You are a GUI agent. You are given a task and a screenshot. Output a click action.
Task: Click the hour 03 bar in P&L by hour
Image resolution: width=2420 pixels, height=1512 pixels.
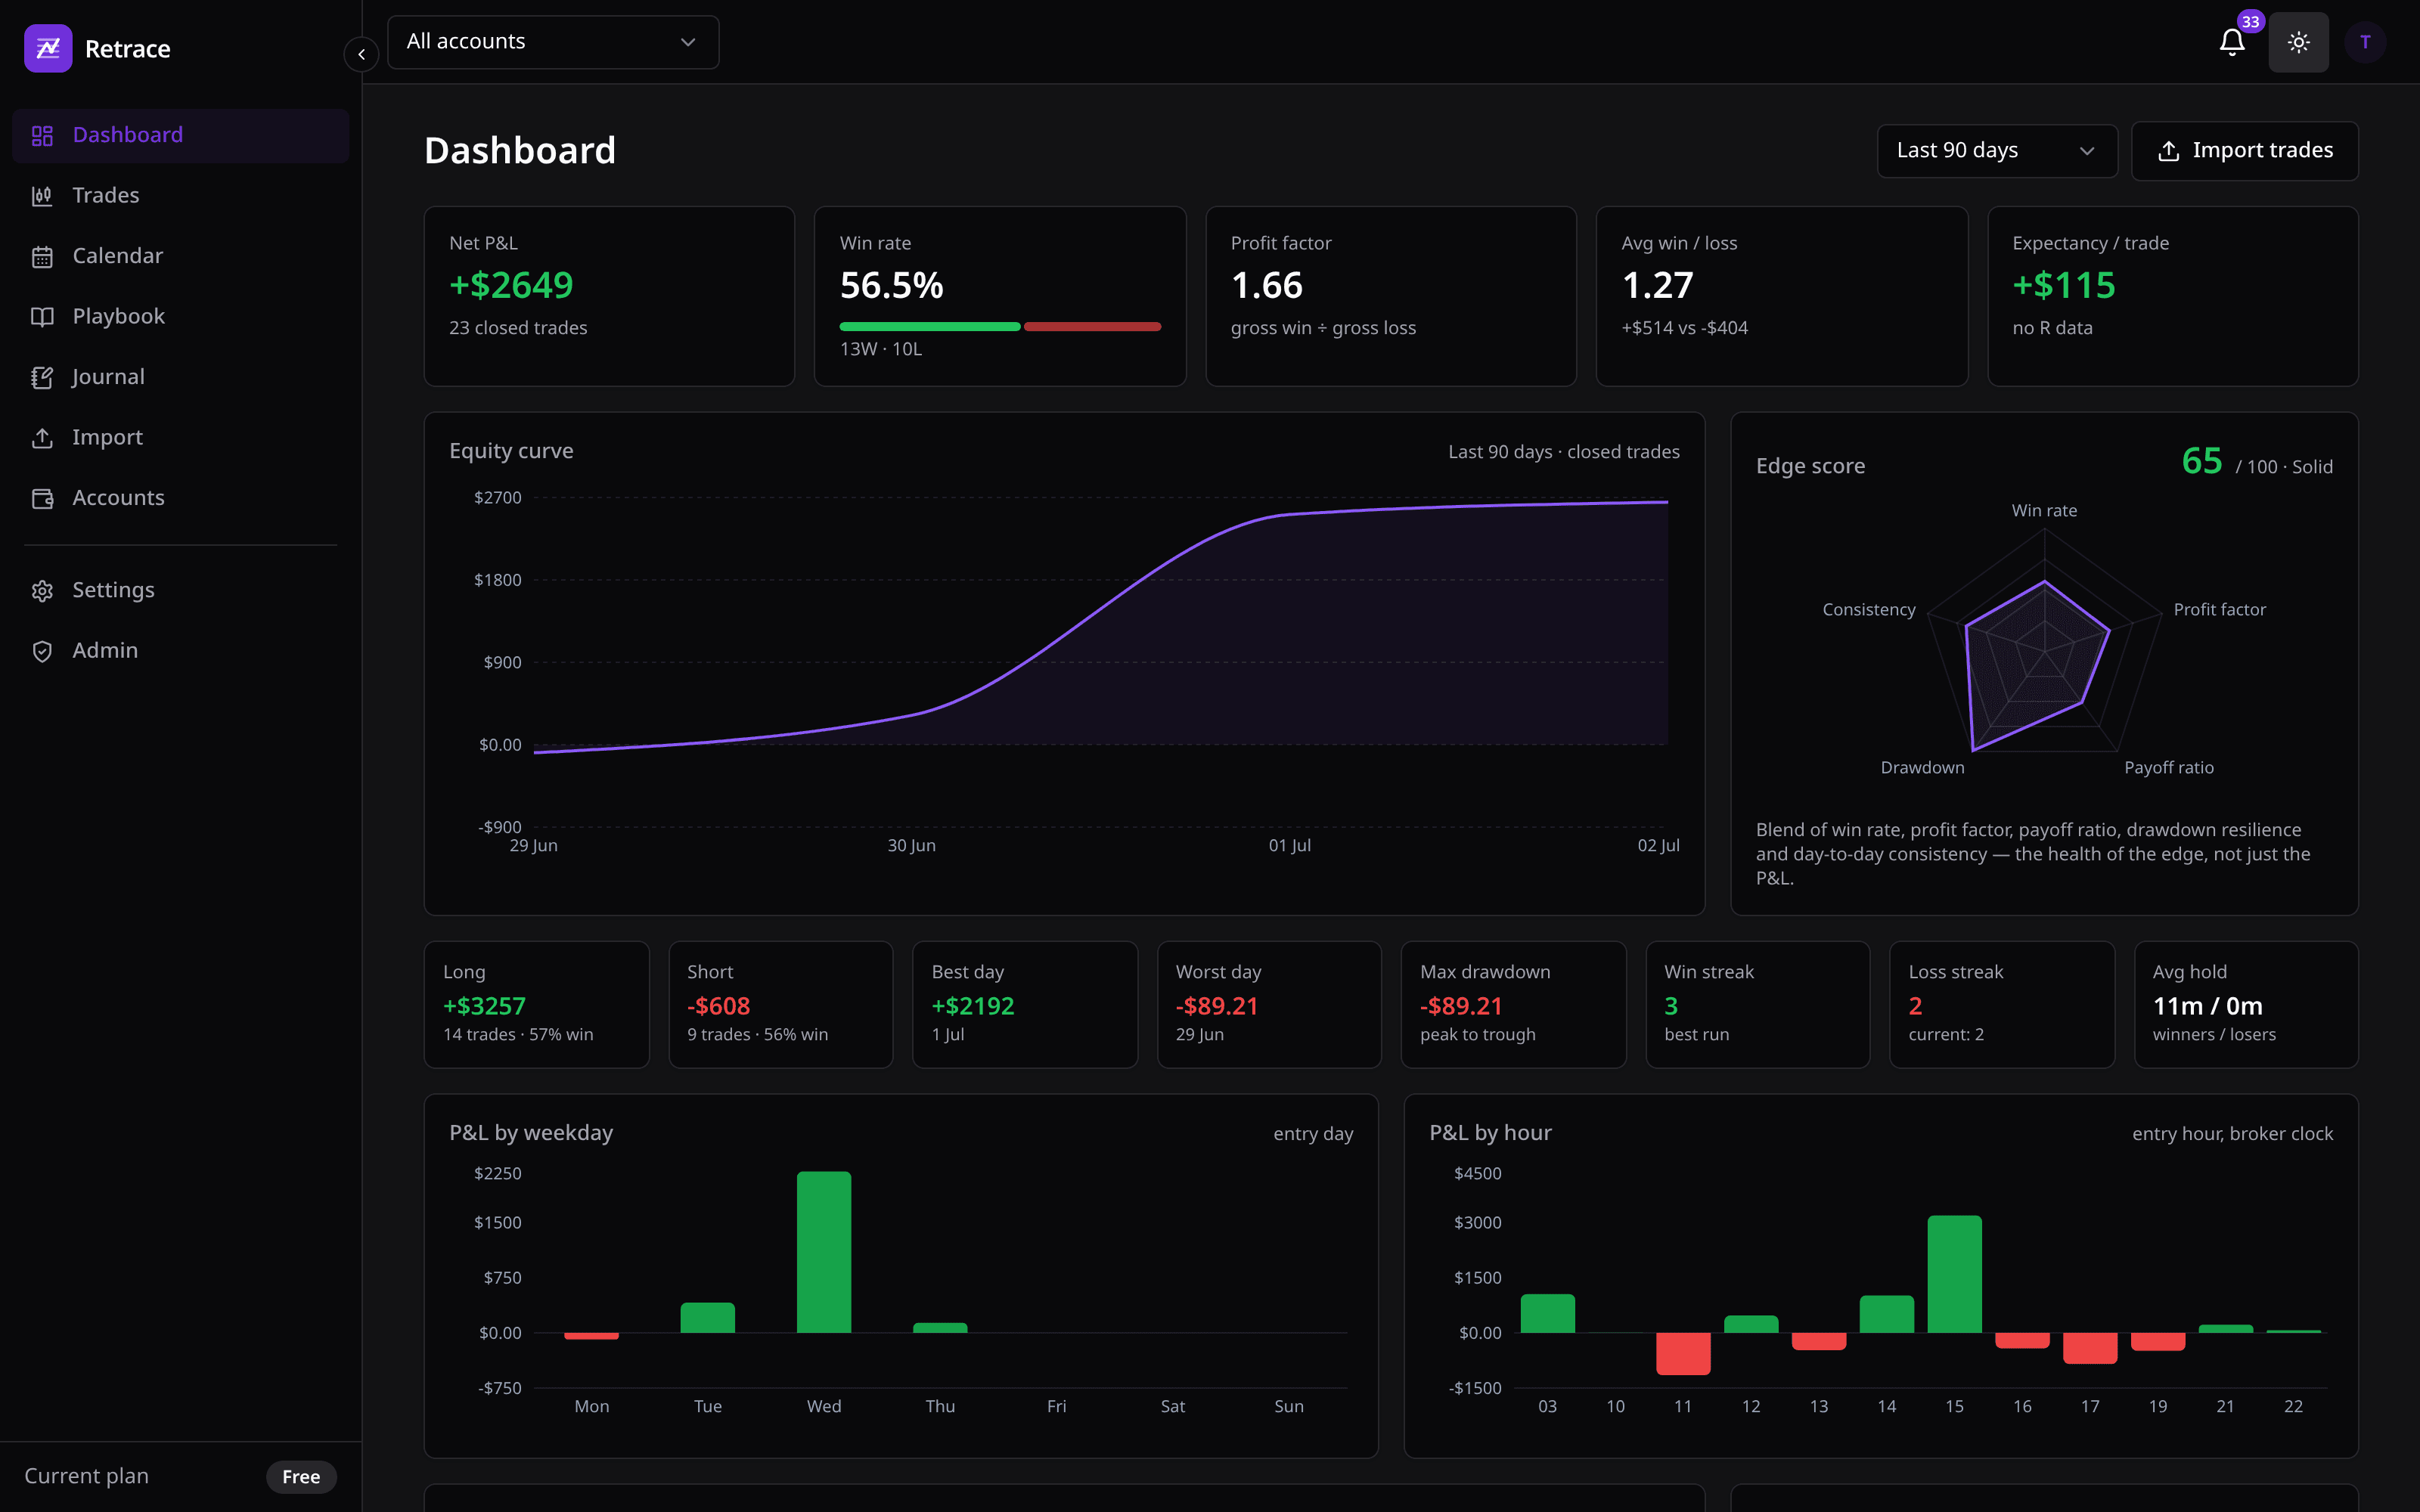[1547, 1314]
